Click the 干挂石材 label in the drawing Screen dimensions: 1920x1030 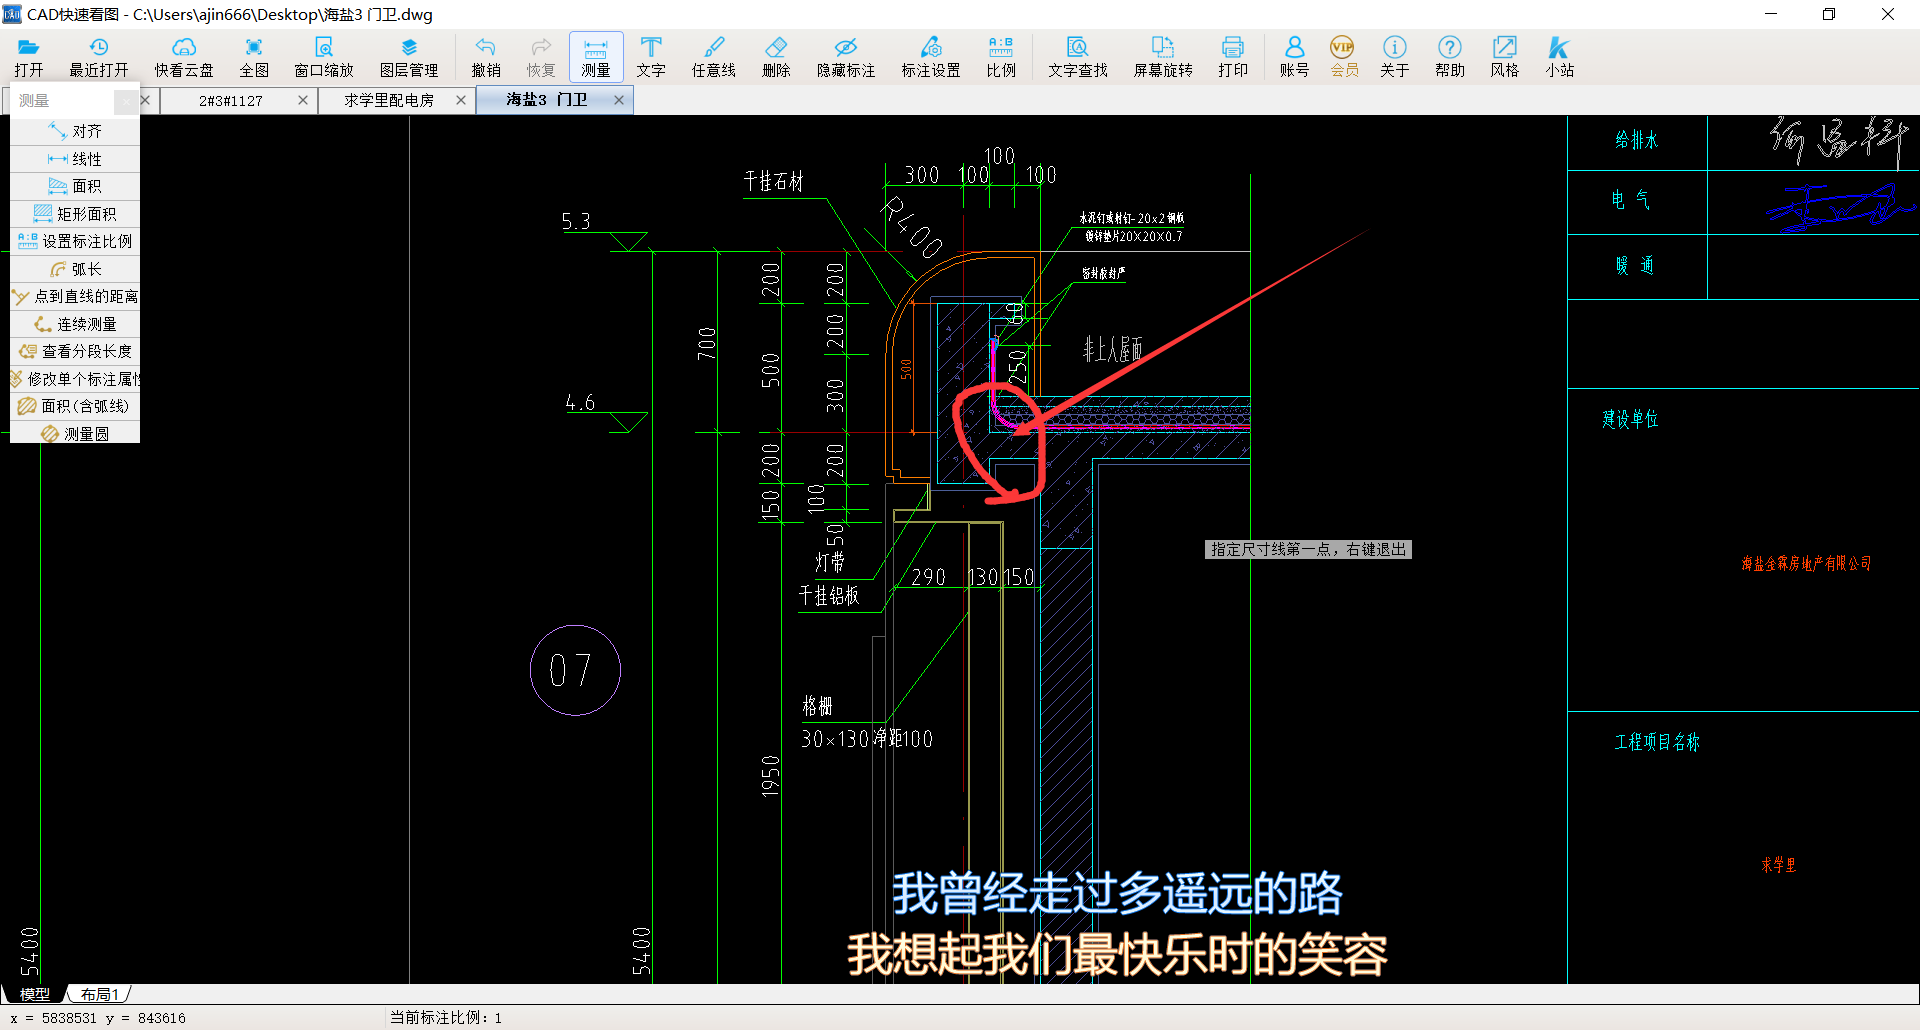pyautogui.click(x=774, y=181)
